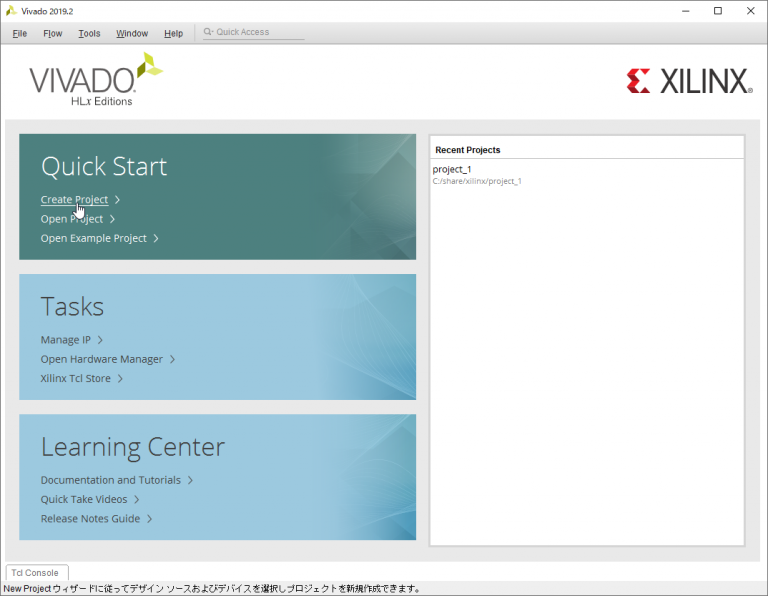The height and width of the screenshot is (596, 768).
Task: Open Quick Take Videos
Action: pos(84,499)
